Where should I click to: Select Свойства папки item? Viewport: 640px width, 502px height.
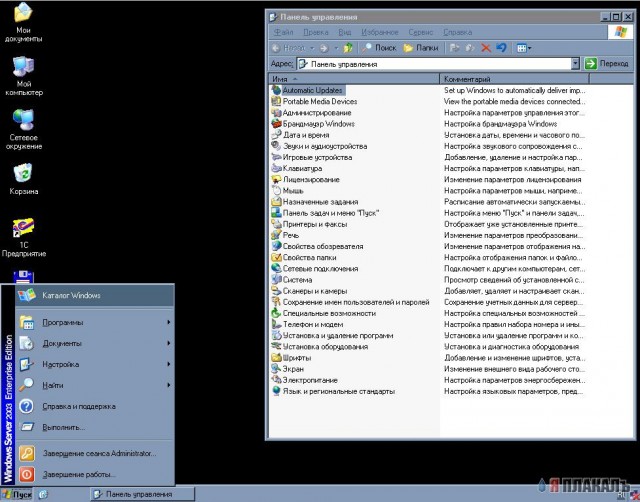pyautogui.click(x=304, y=258)
